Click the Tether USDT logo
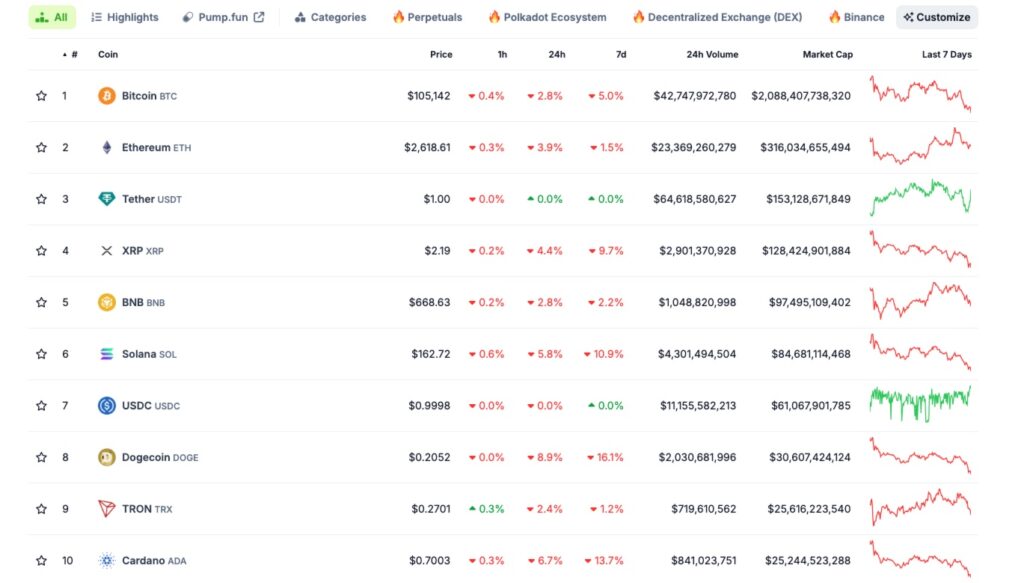Screen dimensions: 1024x583 (x=107, y=199)
